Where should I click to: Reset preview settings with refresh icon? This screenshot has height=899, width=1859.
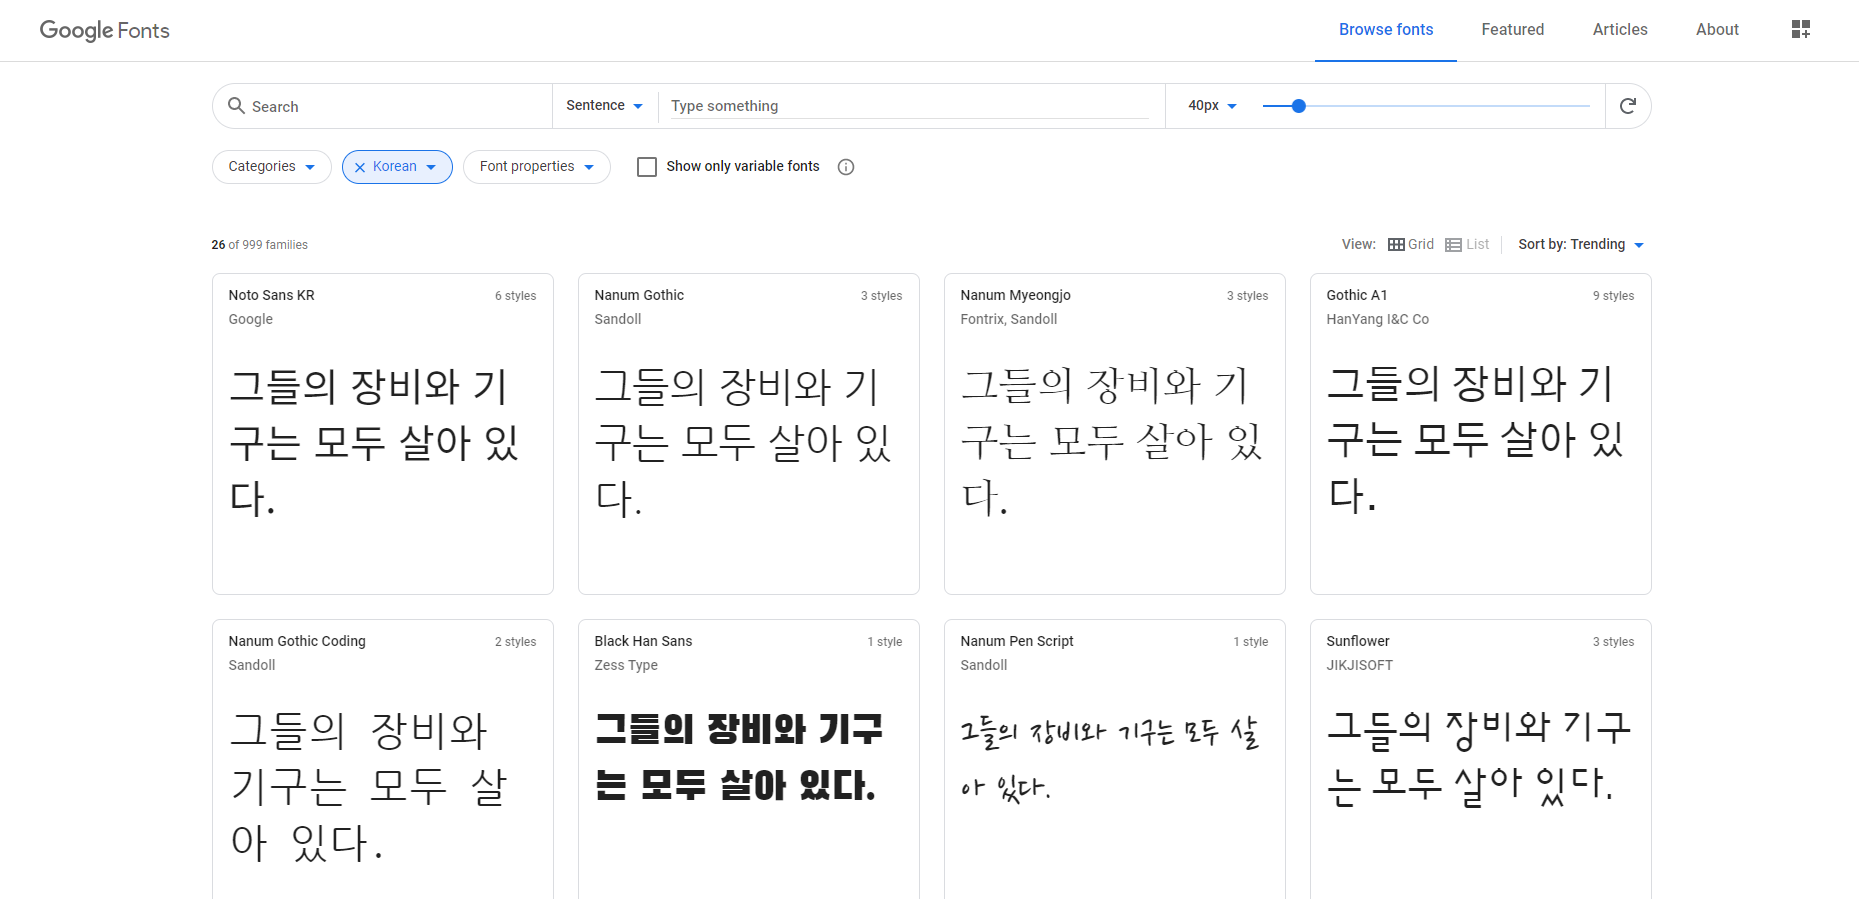pos(1628,106)
